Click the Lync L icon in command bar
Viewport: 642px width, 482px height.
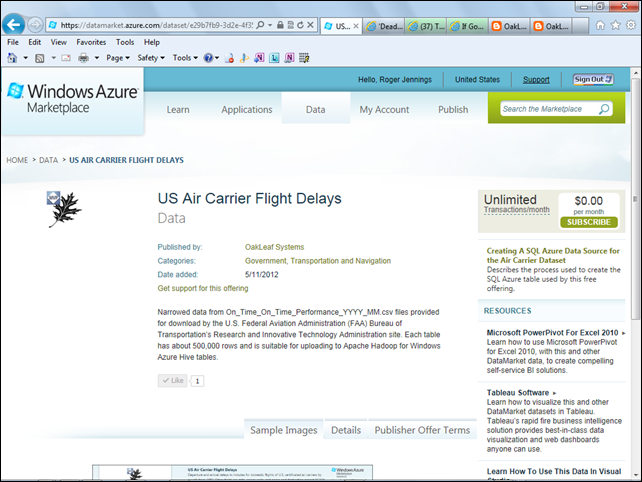[274, 58]
